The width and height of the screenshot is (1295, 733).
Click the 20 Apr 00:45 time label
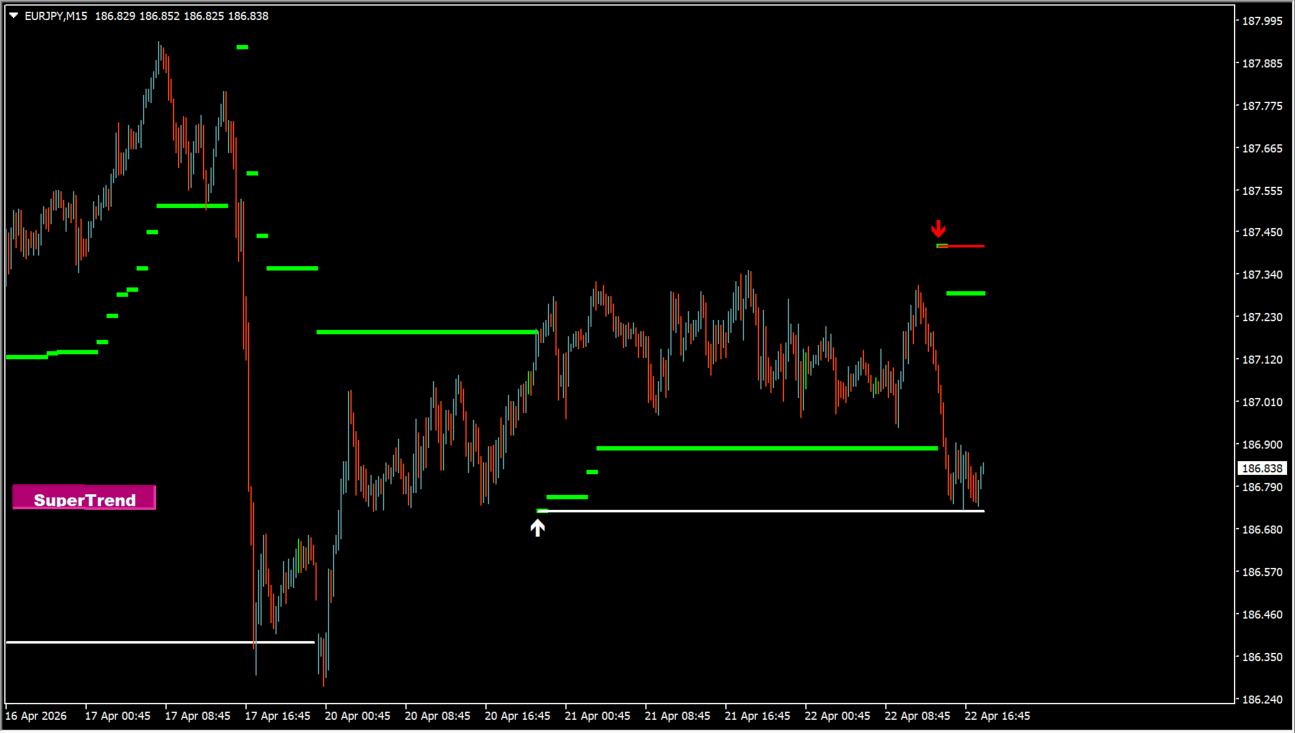pyautogui.click(x=357, y=716)
